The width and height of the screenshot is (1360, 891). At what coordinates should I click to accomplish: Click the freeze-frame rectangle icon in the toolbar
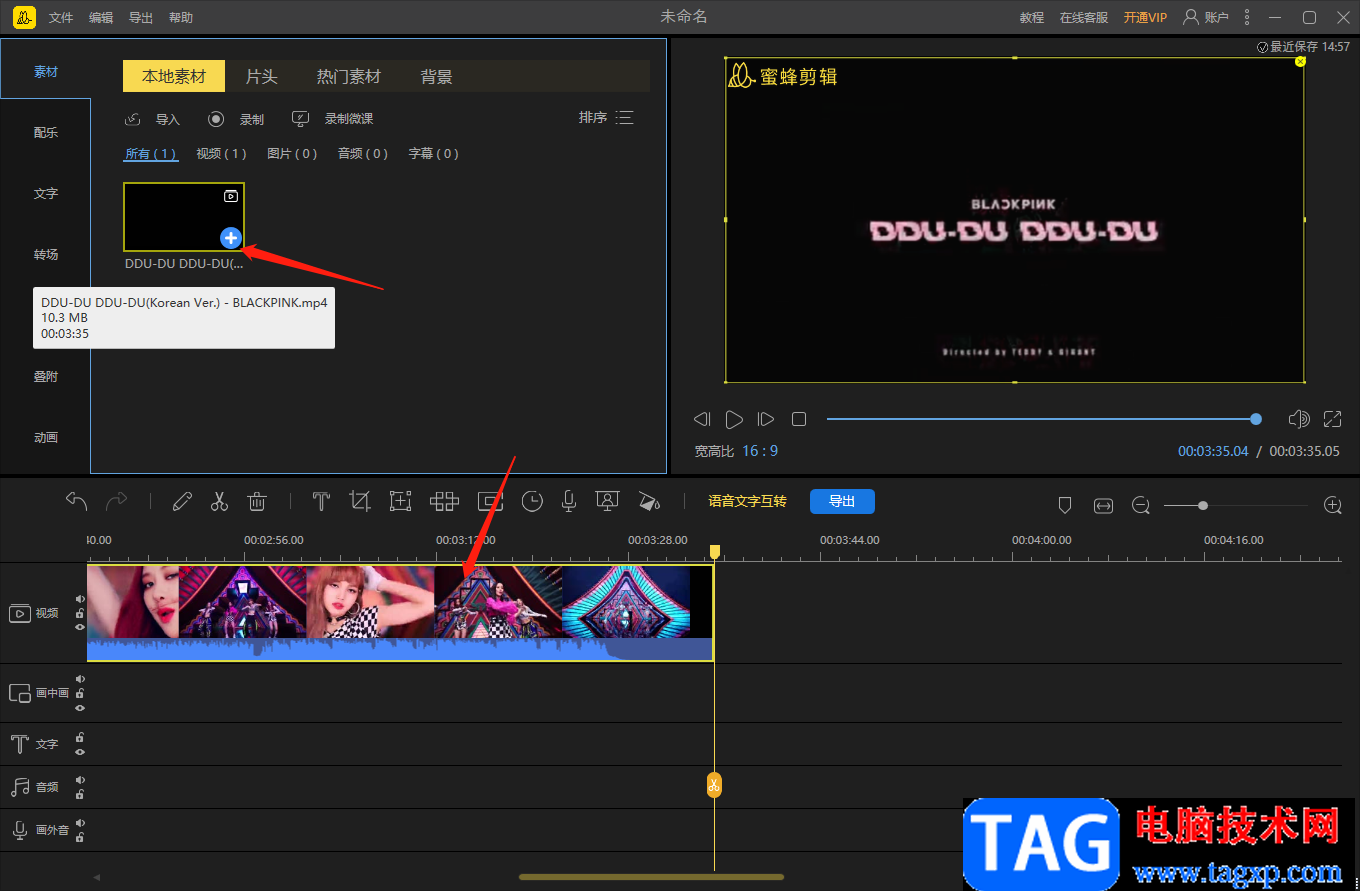pyautogui.click(x=490, y=501)
